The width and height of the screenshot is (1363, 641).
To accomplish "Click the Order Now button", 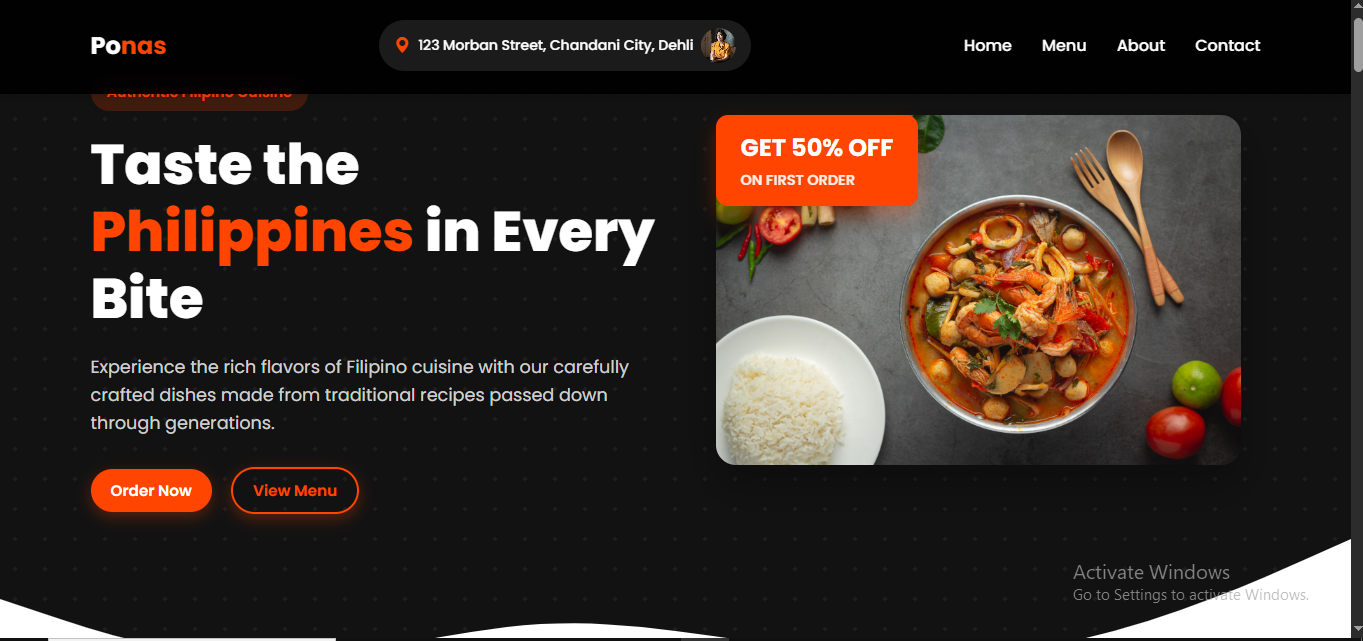I will [151, 490].
